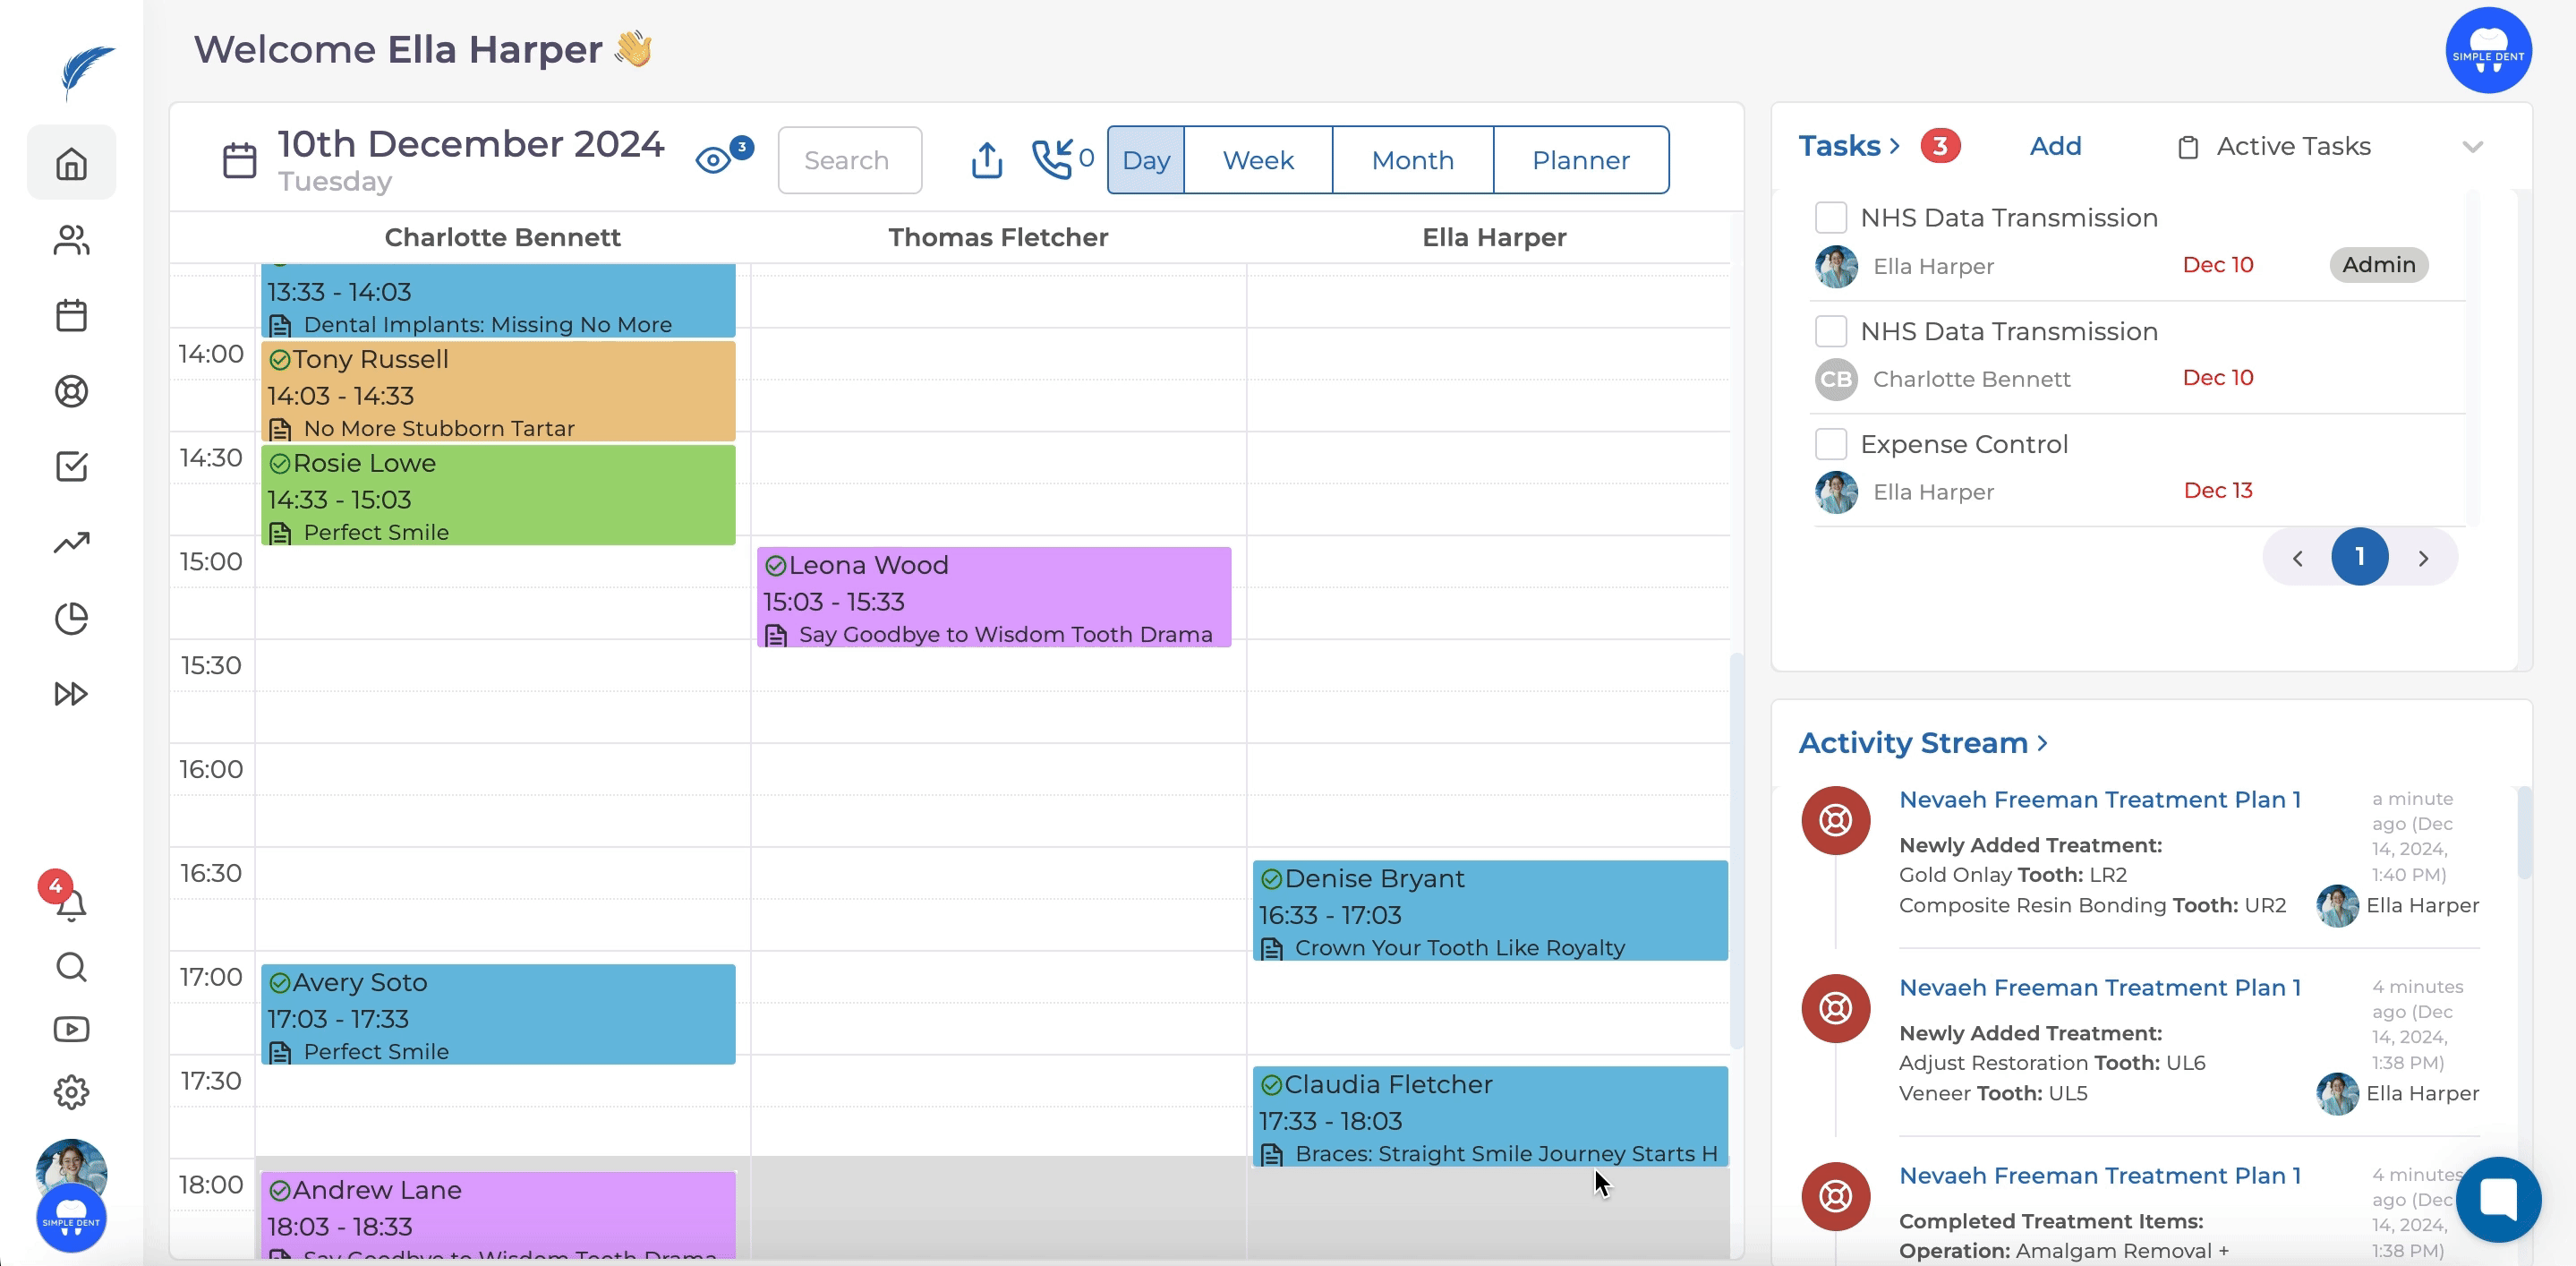Viewport: 2576px width, 1266px height.
Task: Click the calendar Search input field
Action: tap(849, 160)
